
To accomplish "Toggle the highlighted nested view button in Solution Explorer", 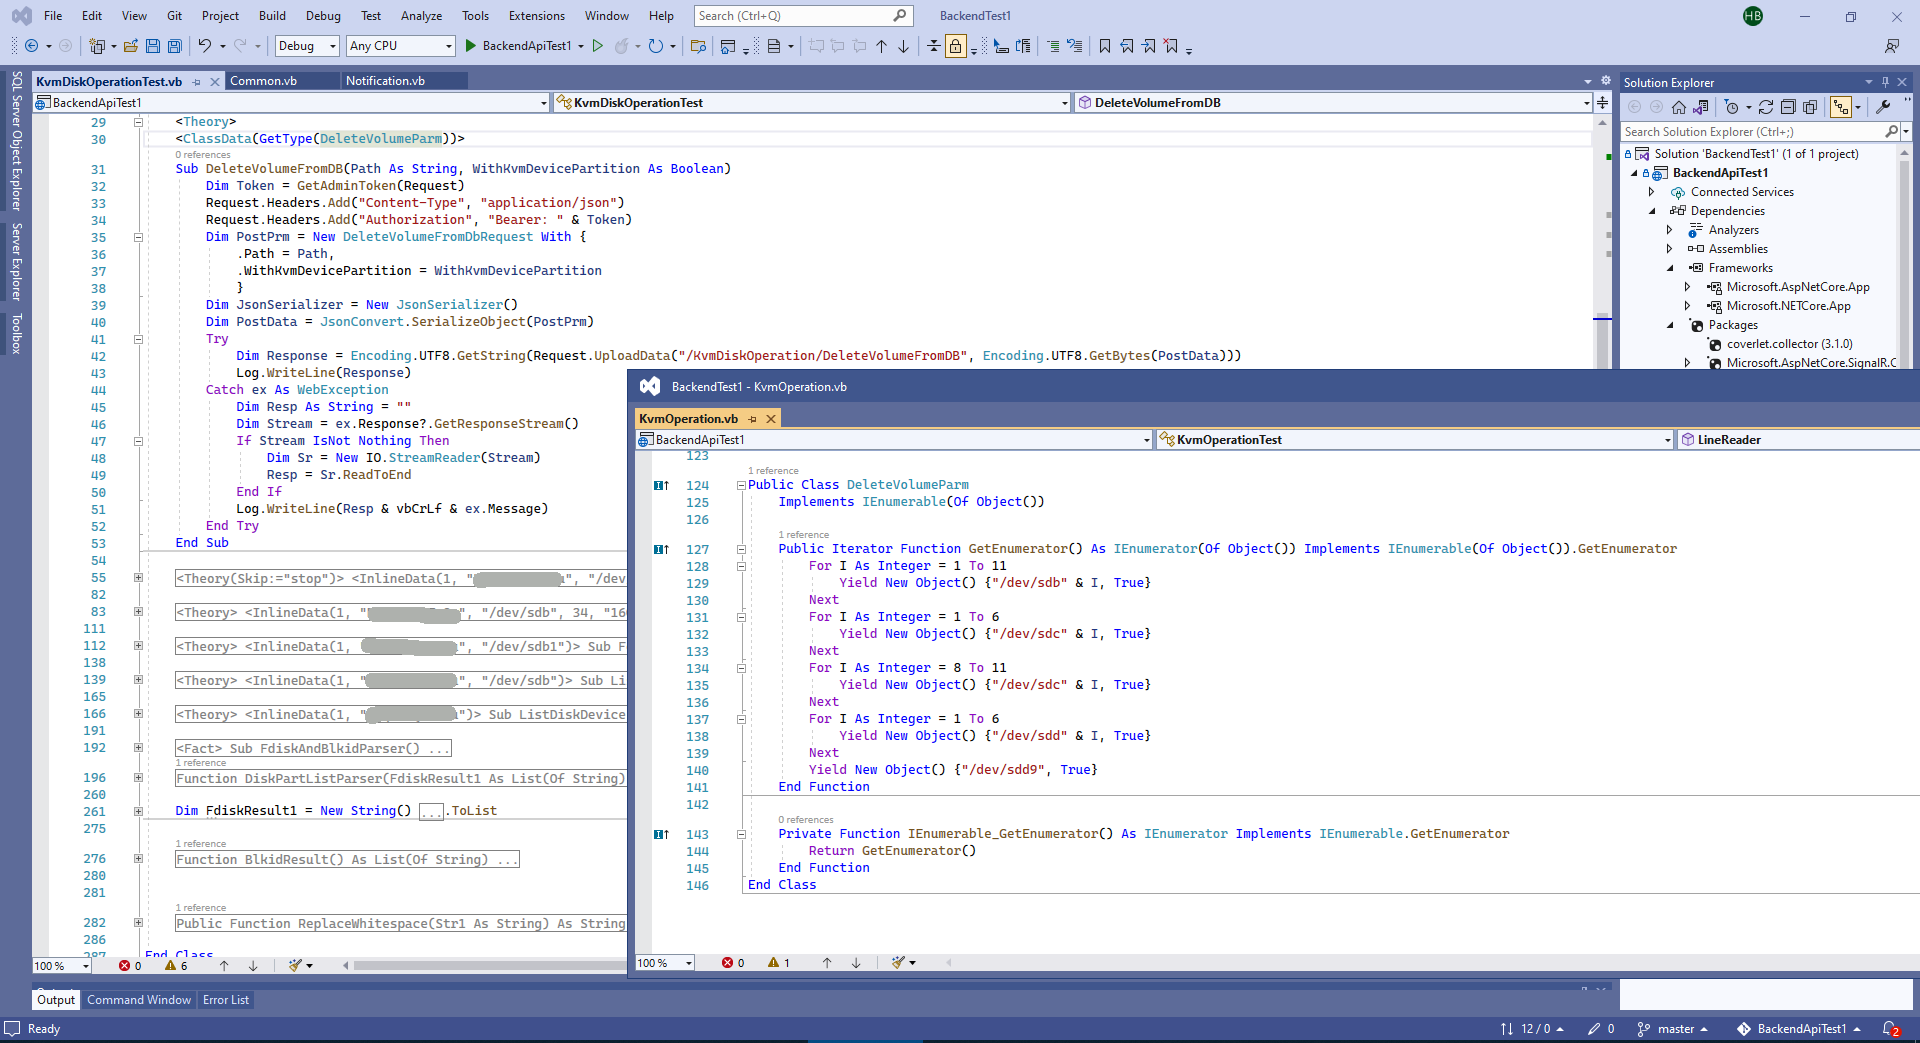I will point(1840,107).
